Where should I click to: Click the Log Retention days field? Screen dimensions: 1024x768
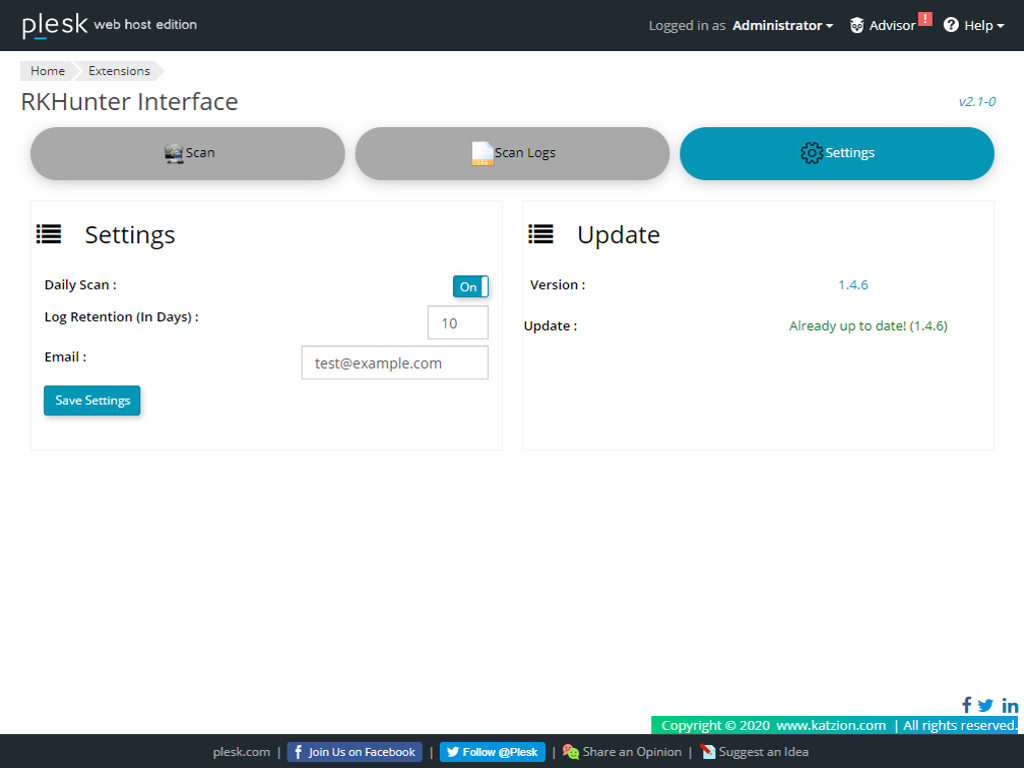tap(458, 323)
